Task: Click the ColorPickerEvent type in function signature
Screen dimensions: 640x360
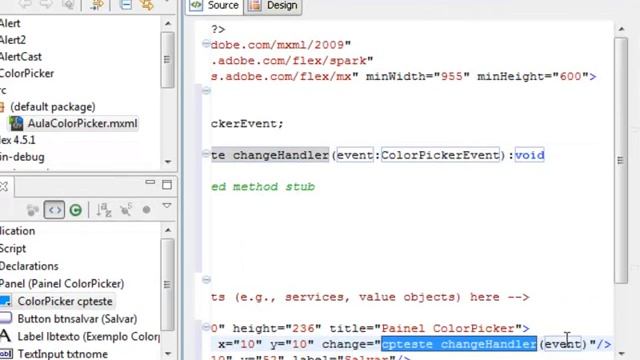Action: point(440,155)
